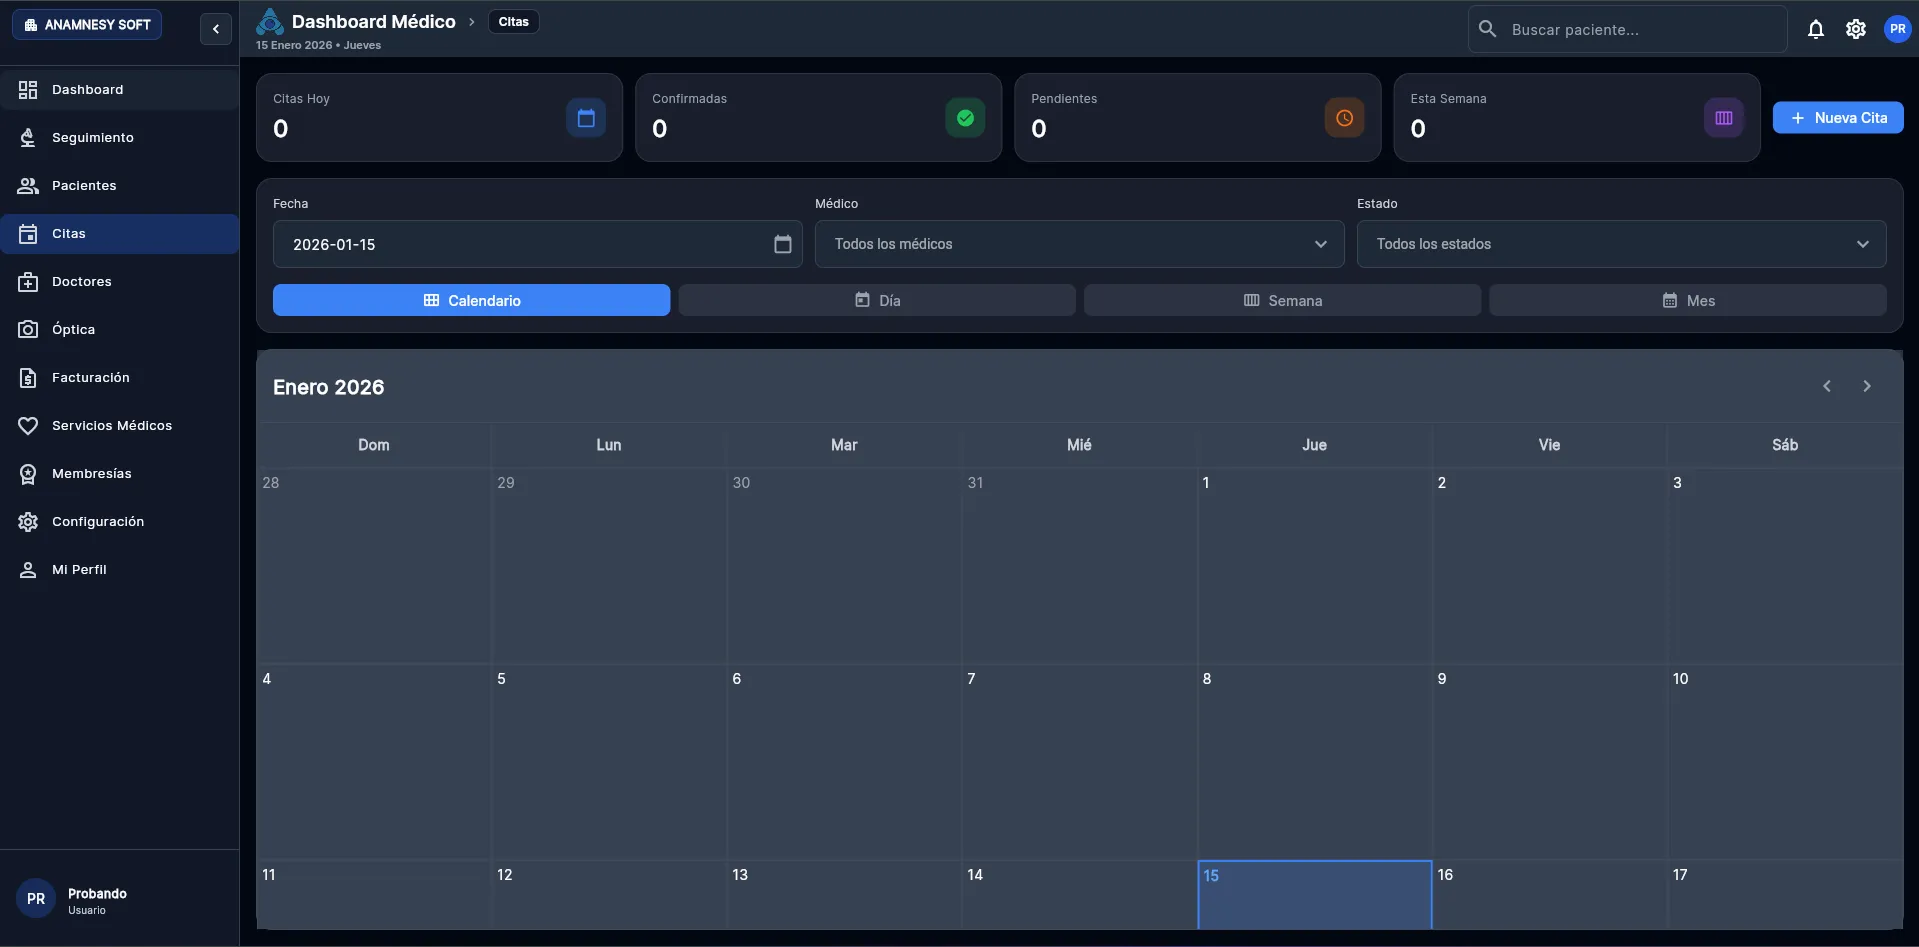
Task: Switch to the Calendario view tab
Action: (471, 300)
